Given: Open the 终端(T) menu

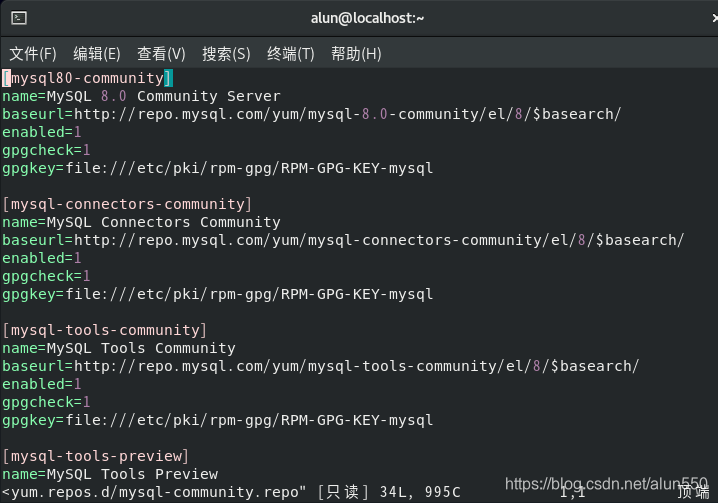Looking at the screenshot, I should coord(291,54).
